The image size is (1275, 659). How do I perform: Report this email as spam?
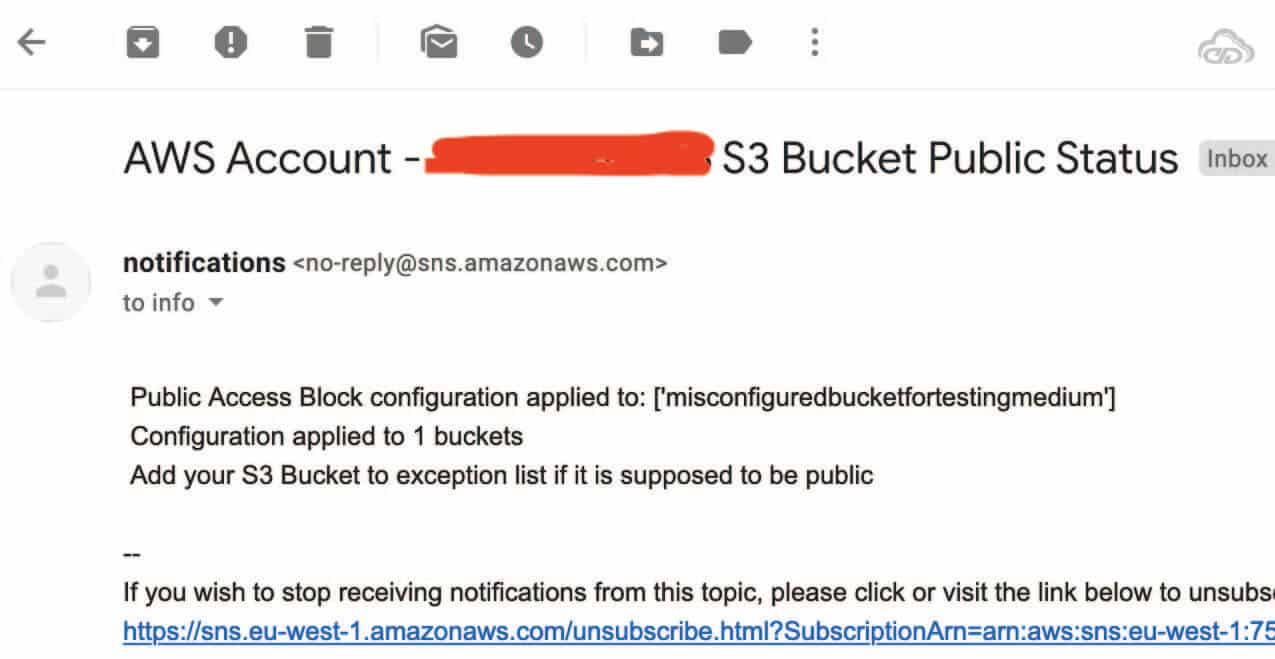point(231,42)
